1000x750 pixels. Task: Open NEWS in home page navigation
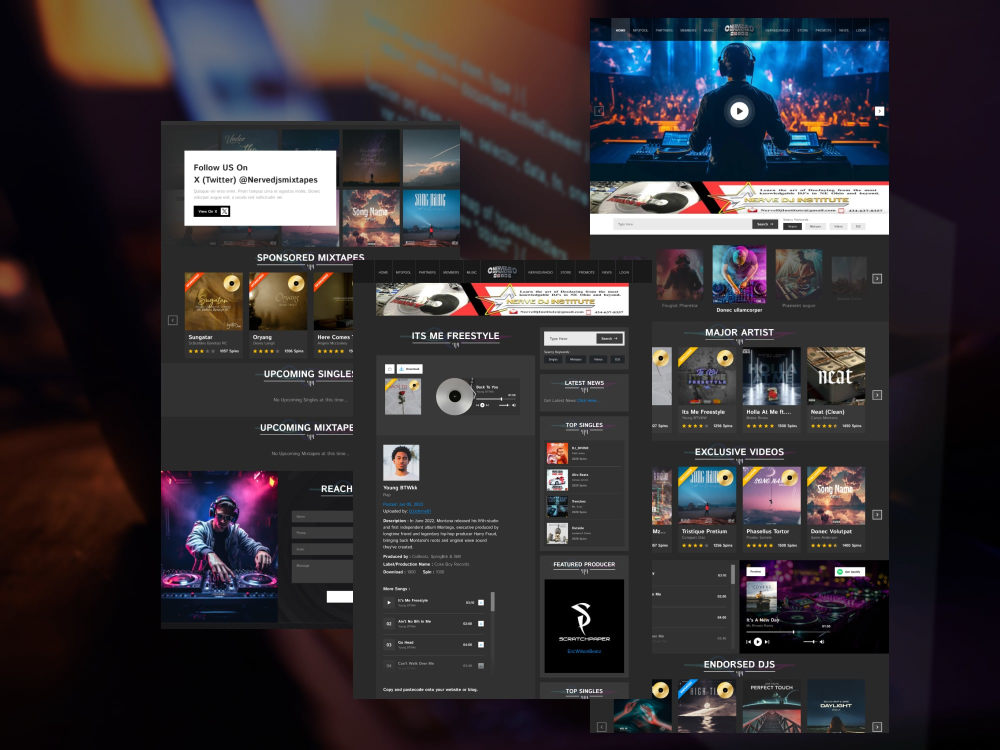click(x=844, y=30)
